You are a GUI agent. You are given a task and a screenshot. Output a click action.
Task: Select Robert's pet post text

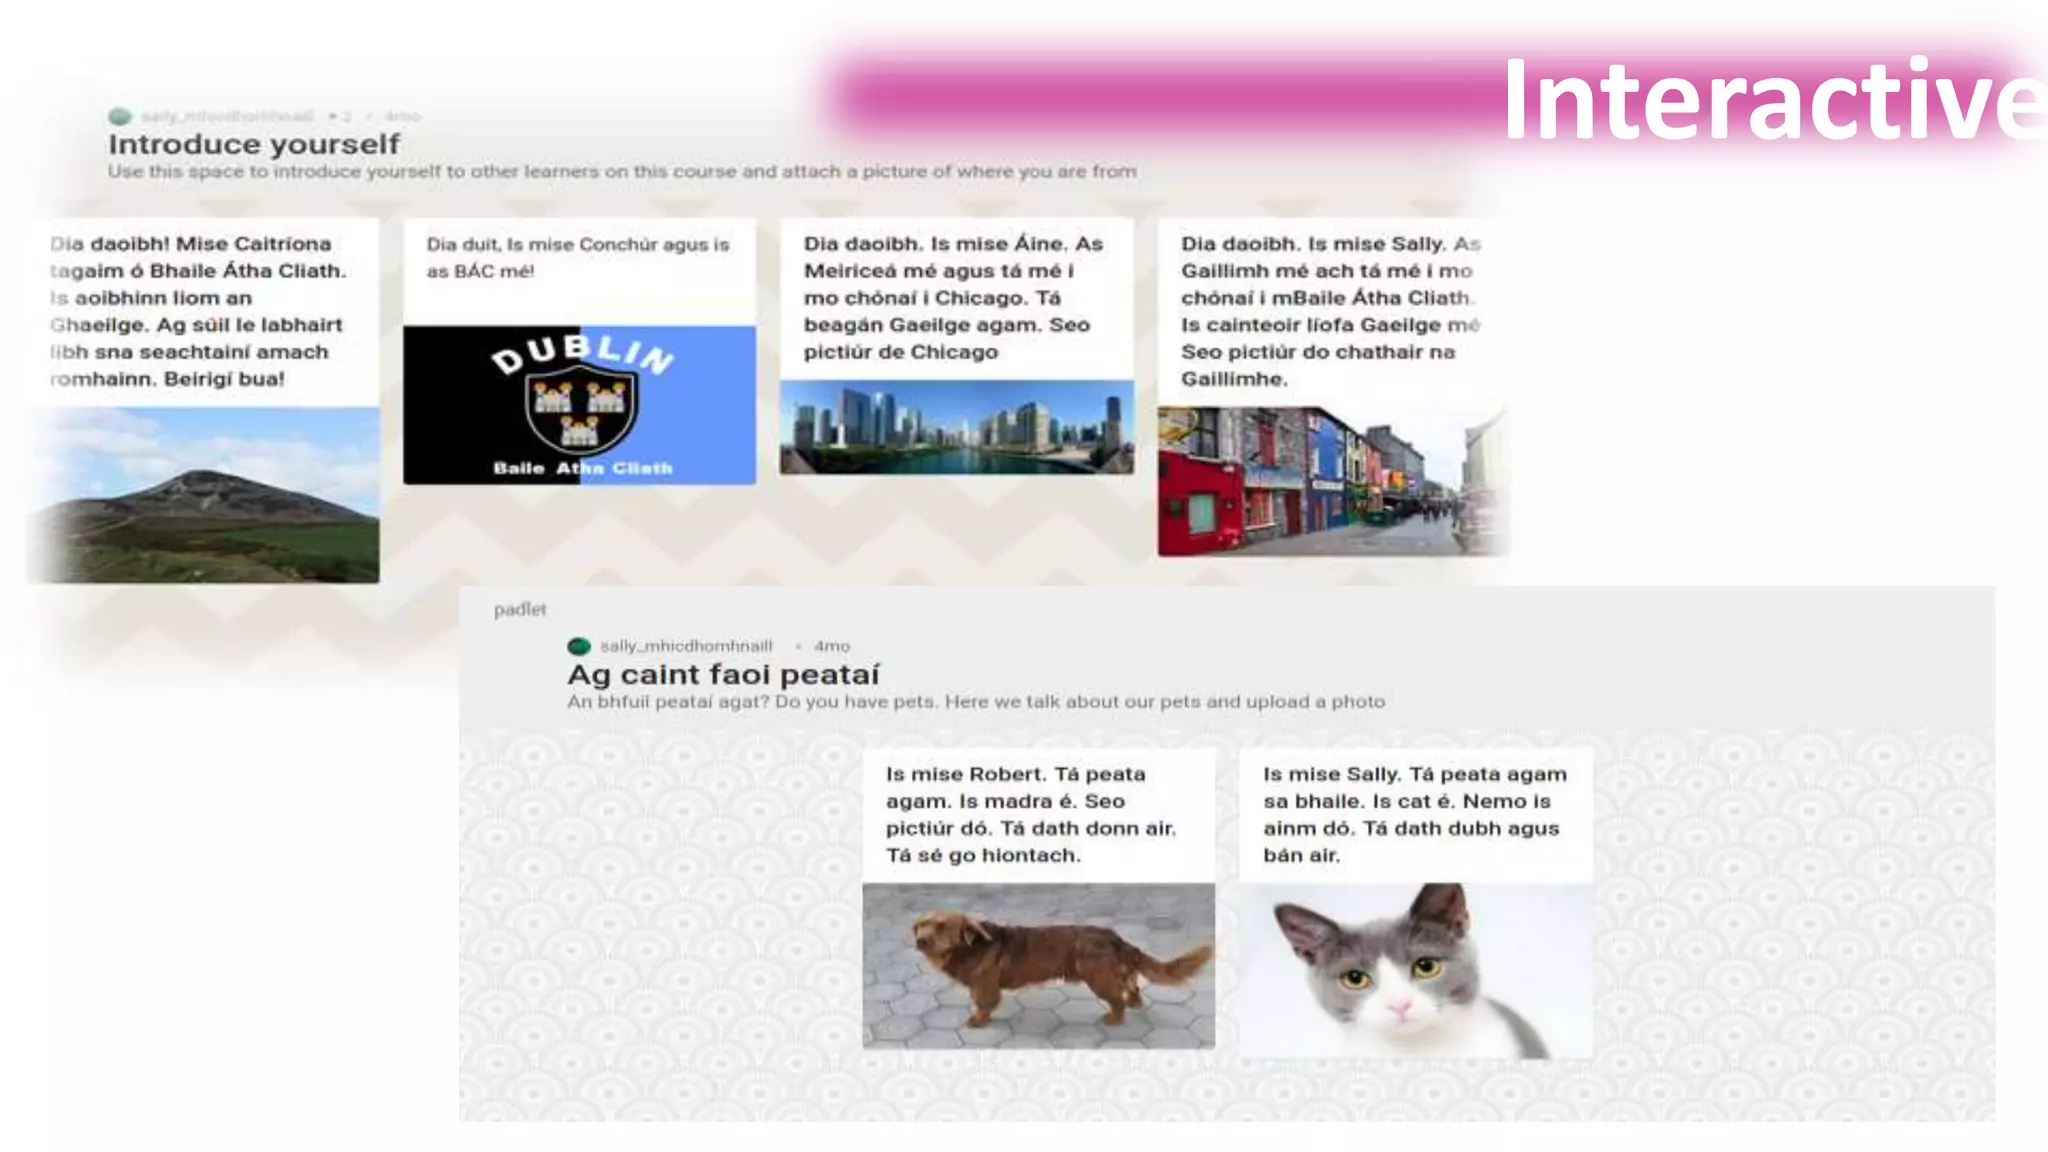(1030, 814)
